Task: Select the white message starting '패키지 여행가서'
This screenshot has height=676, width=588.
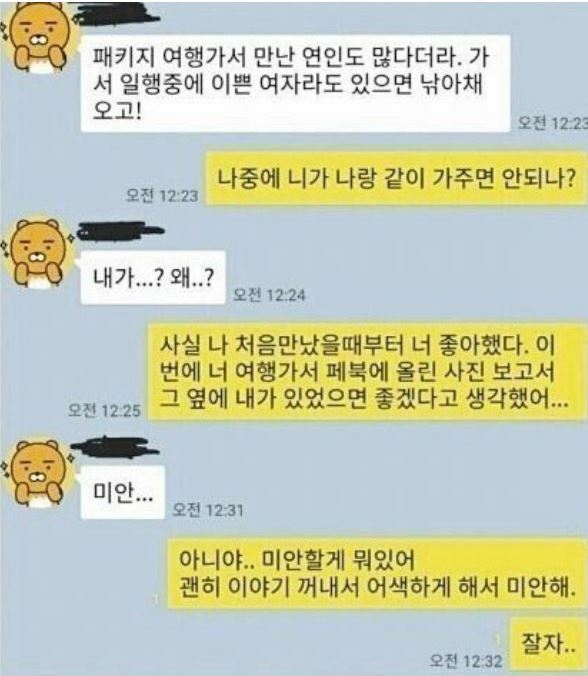Action: click(295, 83)
